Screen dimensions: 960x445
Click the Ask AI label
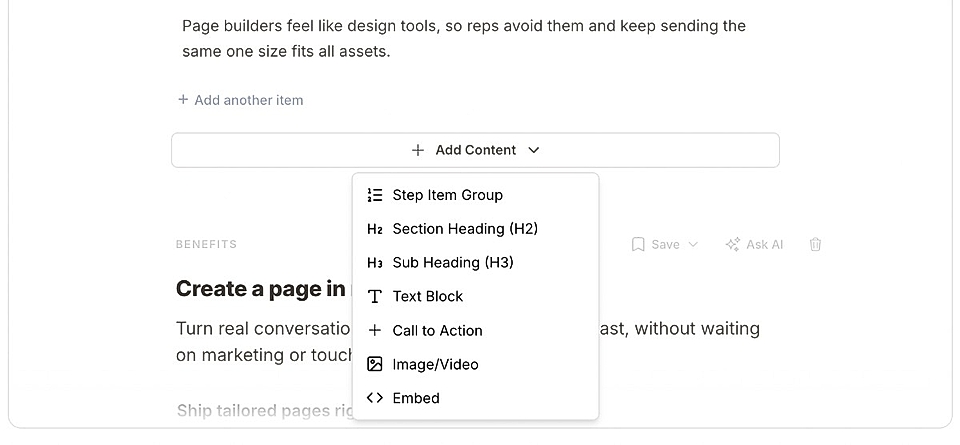(x=764, y=244)
